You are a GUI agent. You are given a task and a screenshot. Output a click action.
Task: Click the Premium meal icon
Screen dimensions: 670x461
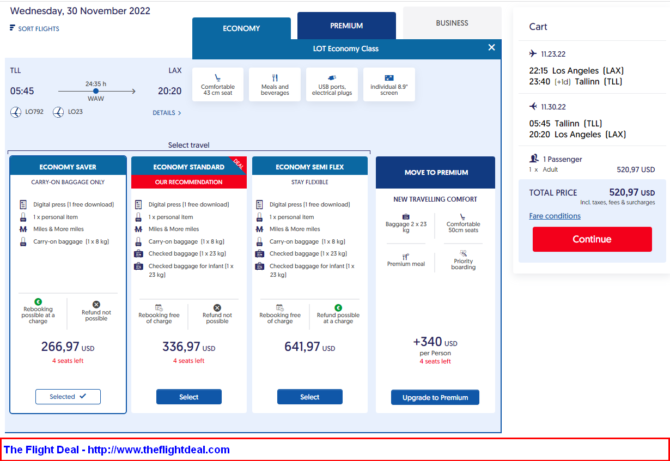pos(406,257)
